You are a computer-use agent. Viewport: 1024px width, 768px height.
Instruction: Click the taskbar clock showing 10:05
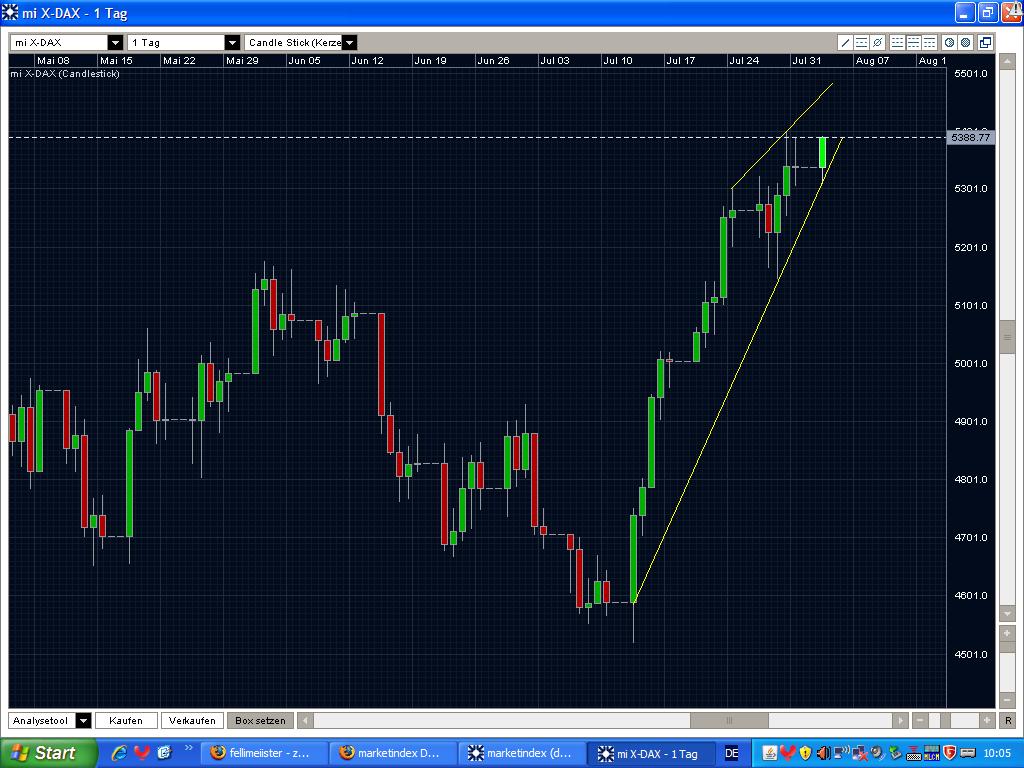997,753
